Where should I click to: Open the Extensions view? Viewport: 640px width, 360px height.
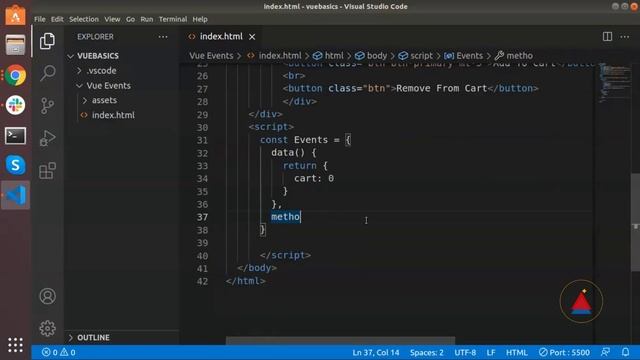point(47,171)
